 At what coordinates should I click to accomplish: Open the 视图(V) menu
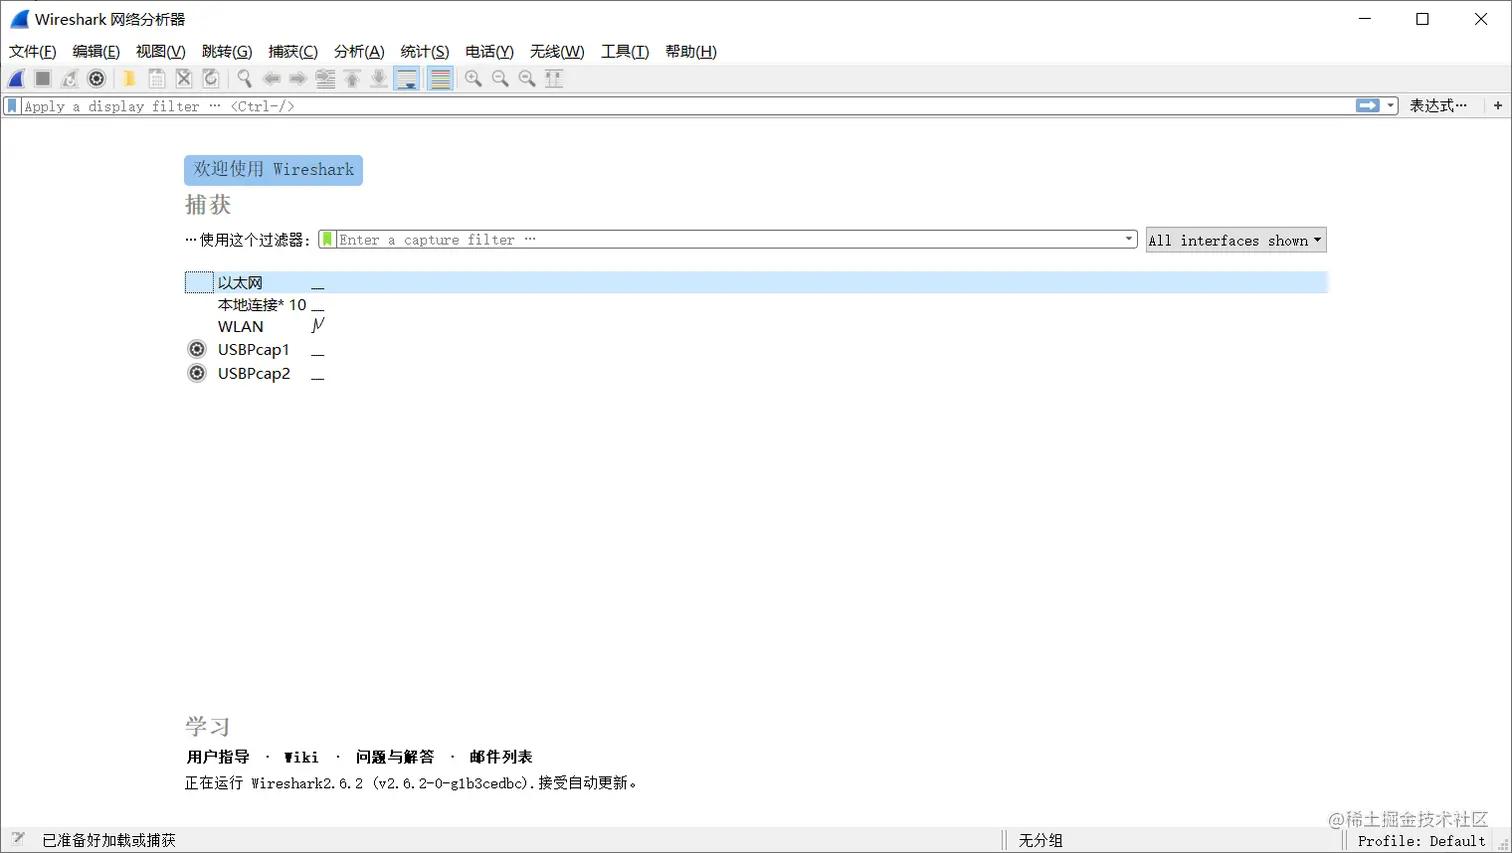(x=161, y=52)
